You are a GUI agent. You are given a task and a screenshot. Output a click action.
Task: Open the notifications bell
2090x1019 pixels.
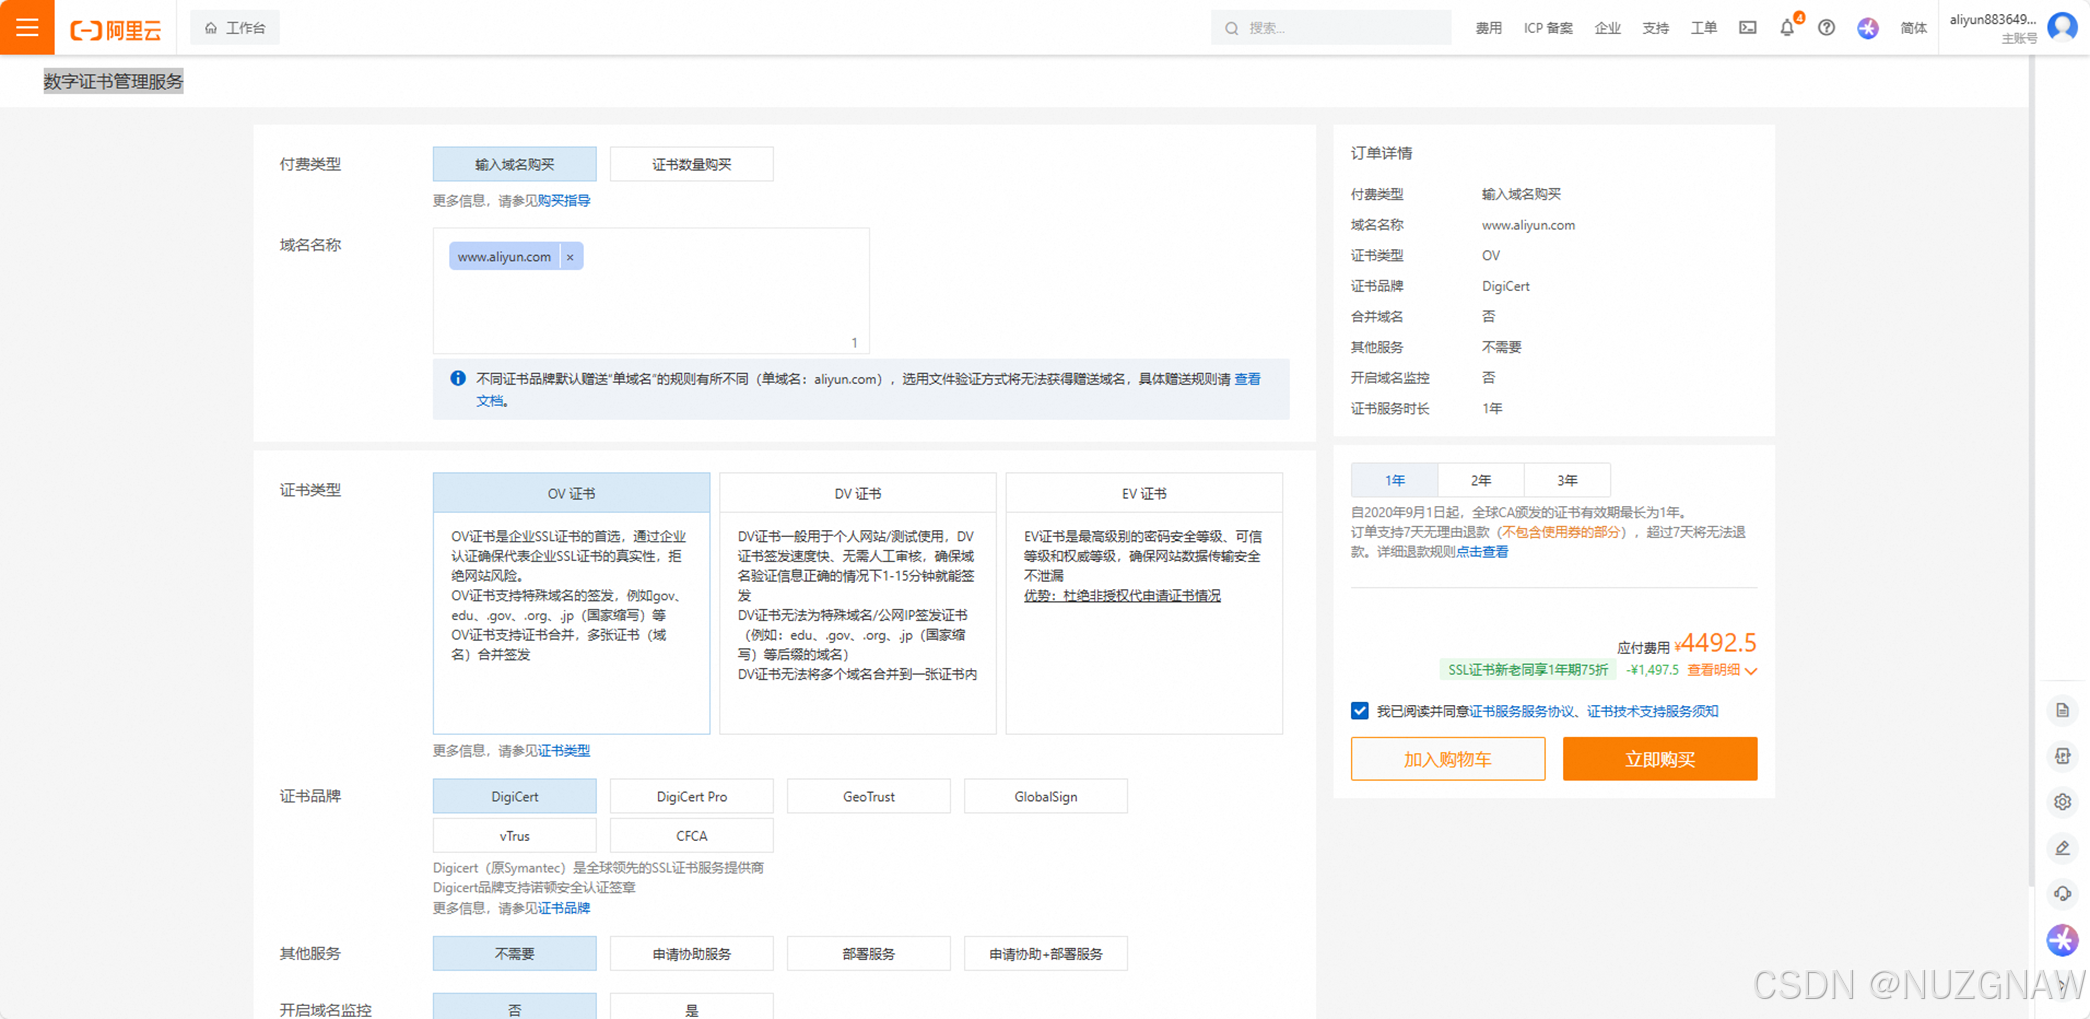point(1787,28)
